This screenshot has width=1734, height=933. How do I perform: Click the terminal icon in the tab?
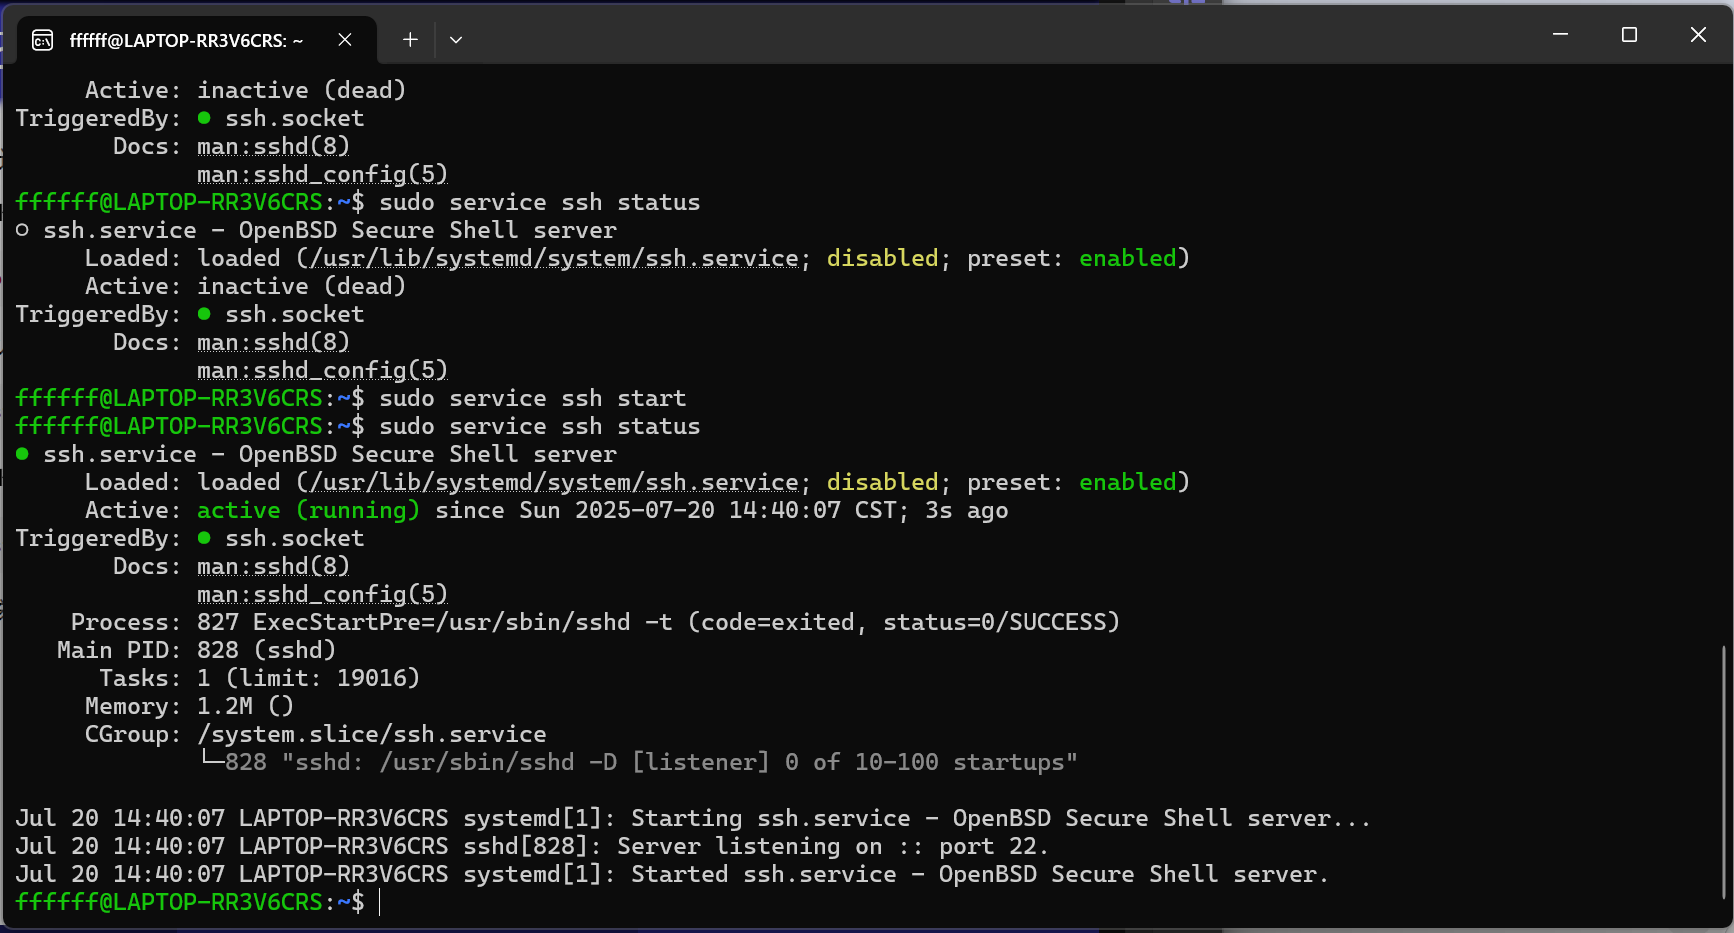pyautogui.click(x=42, y=40)
